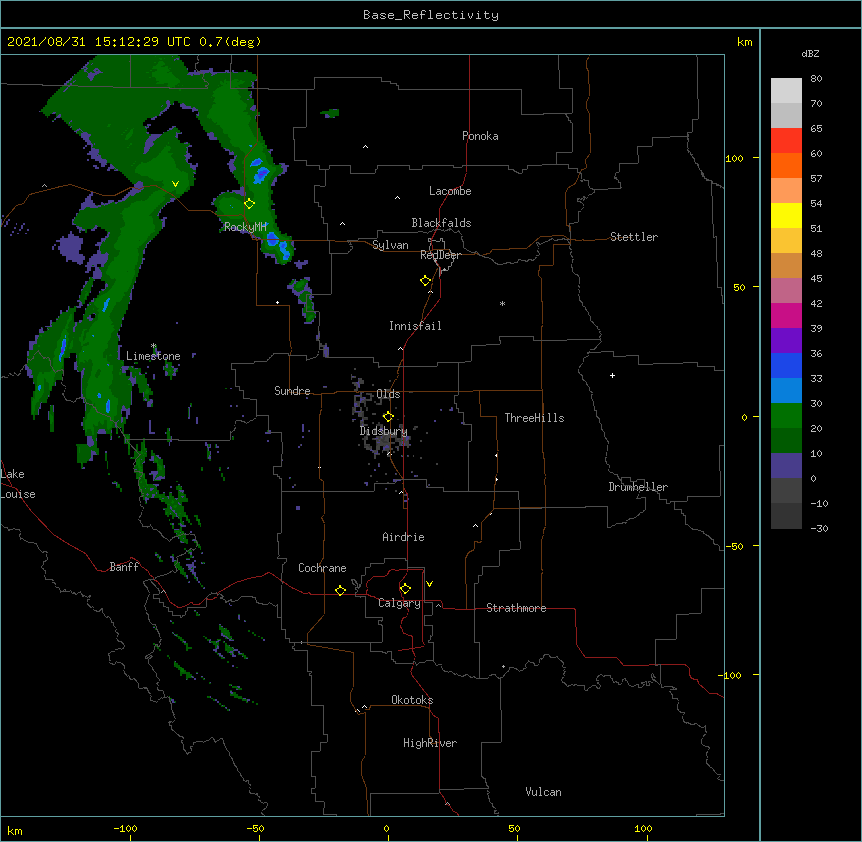Select the Cochrane town label

point(322,568)
